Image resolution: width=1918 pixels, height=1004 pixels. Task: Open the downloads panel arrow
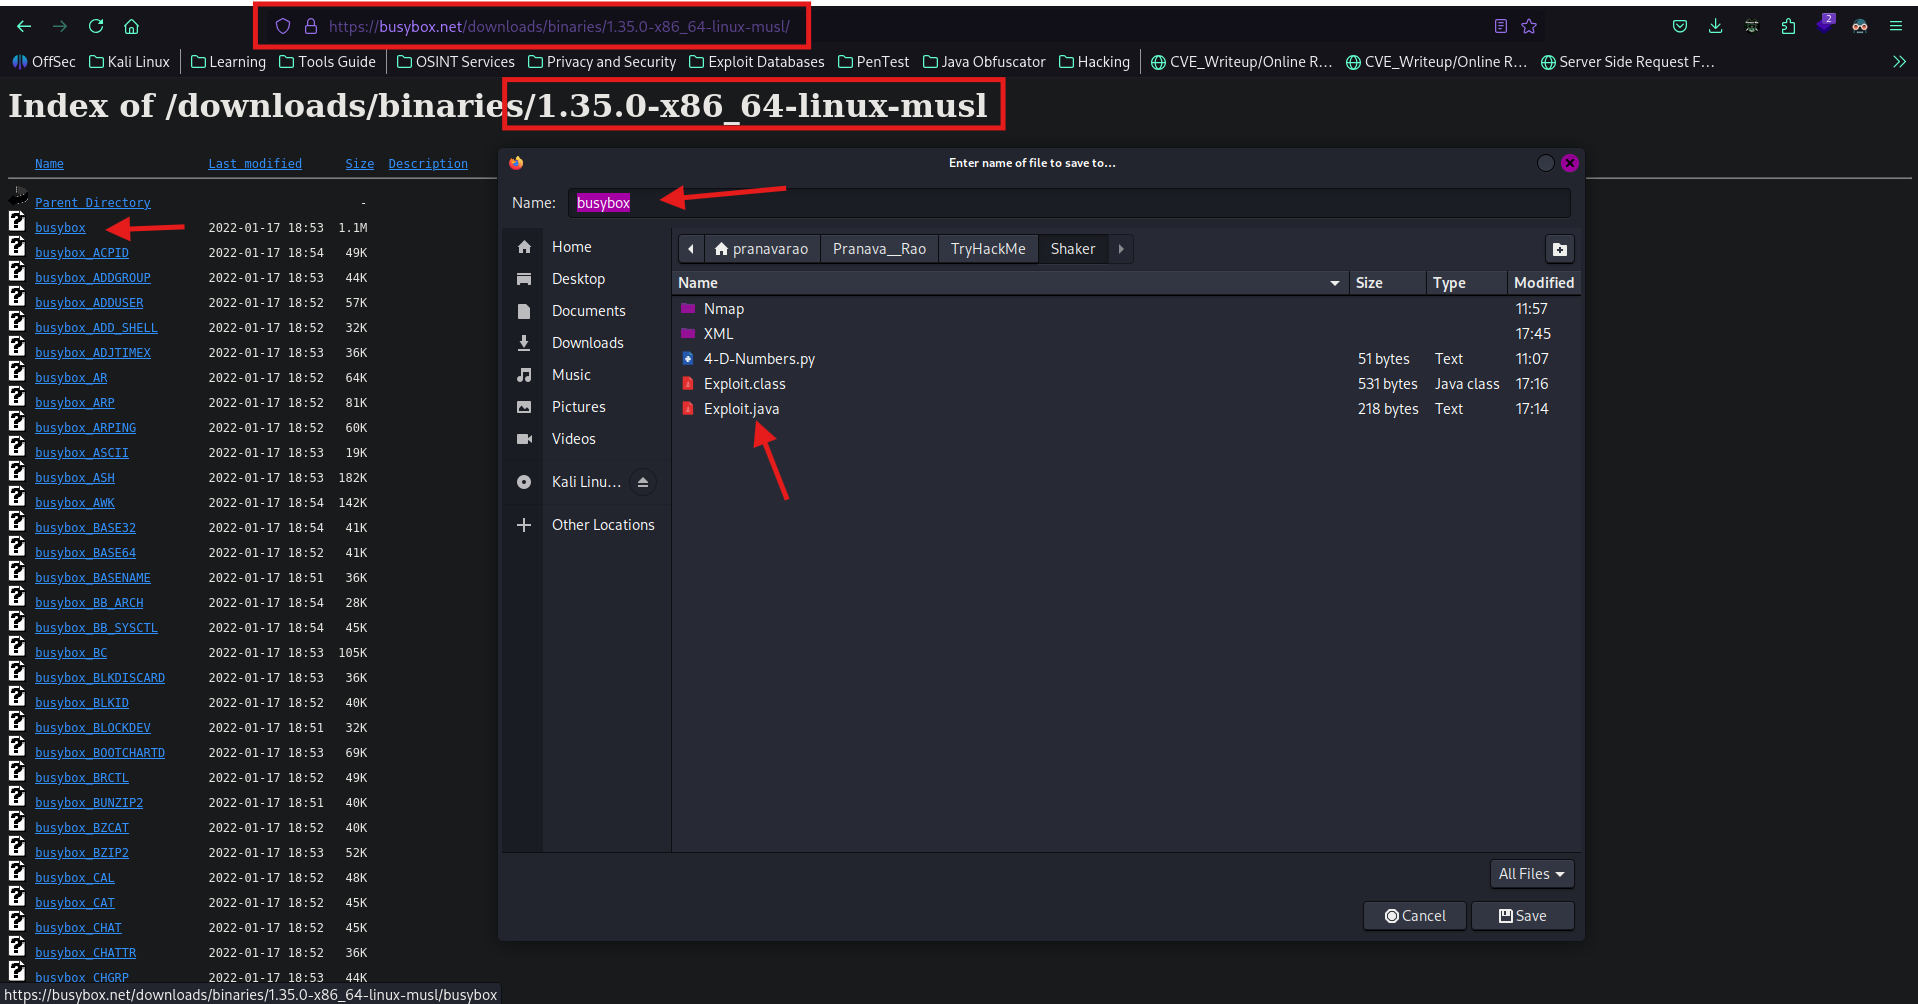coord(1716,26)
